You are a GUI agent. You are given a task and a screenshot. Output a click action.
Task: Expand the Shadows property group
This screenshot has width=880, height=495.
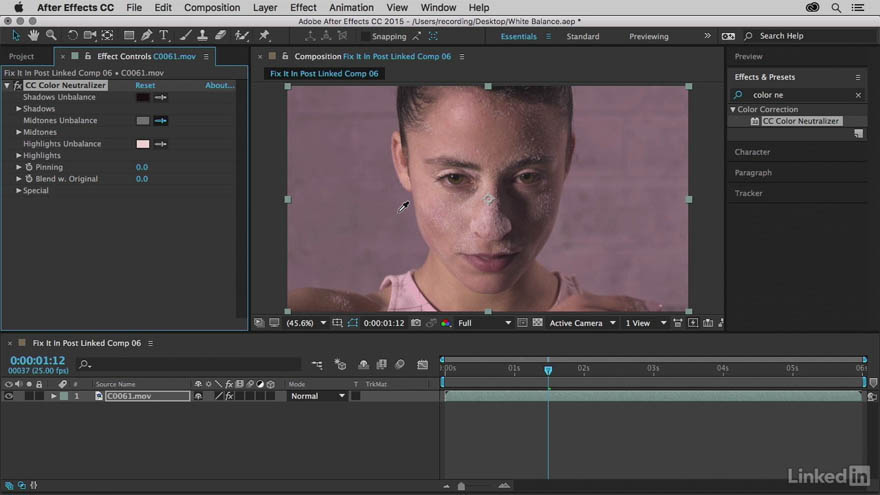click(x=19, y=109)
